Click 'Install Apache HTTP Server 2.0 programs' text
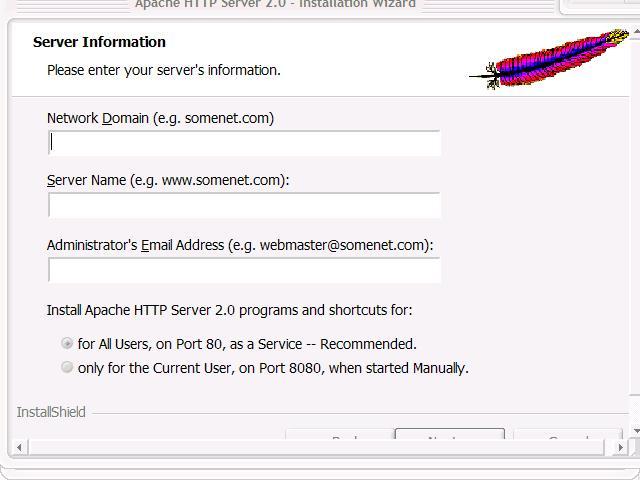The height and width of the screenshot is (480, 640). click(229, 310)
